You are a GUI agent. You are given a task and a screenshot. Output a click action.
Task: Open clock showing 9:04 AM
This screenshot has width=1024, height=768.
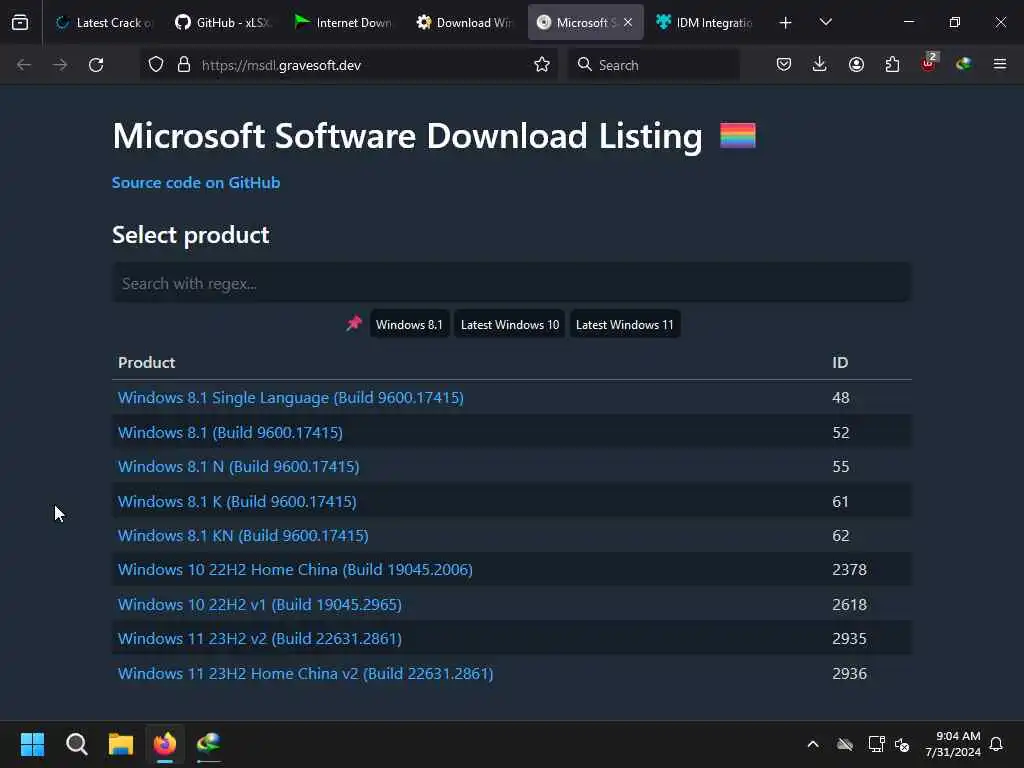click(x=953, y=744)
